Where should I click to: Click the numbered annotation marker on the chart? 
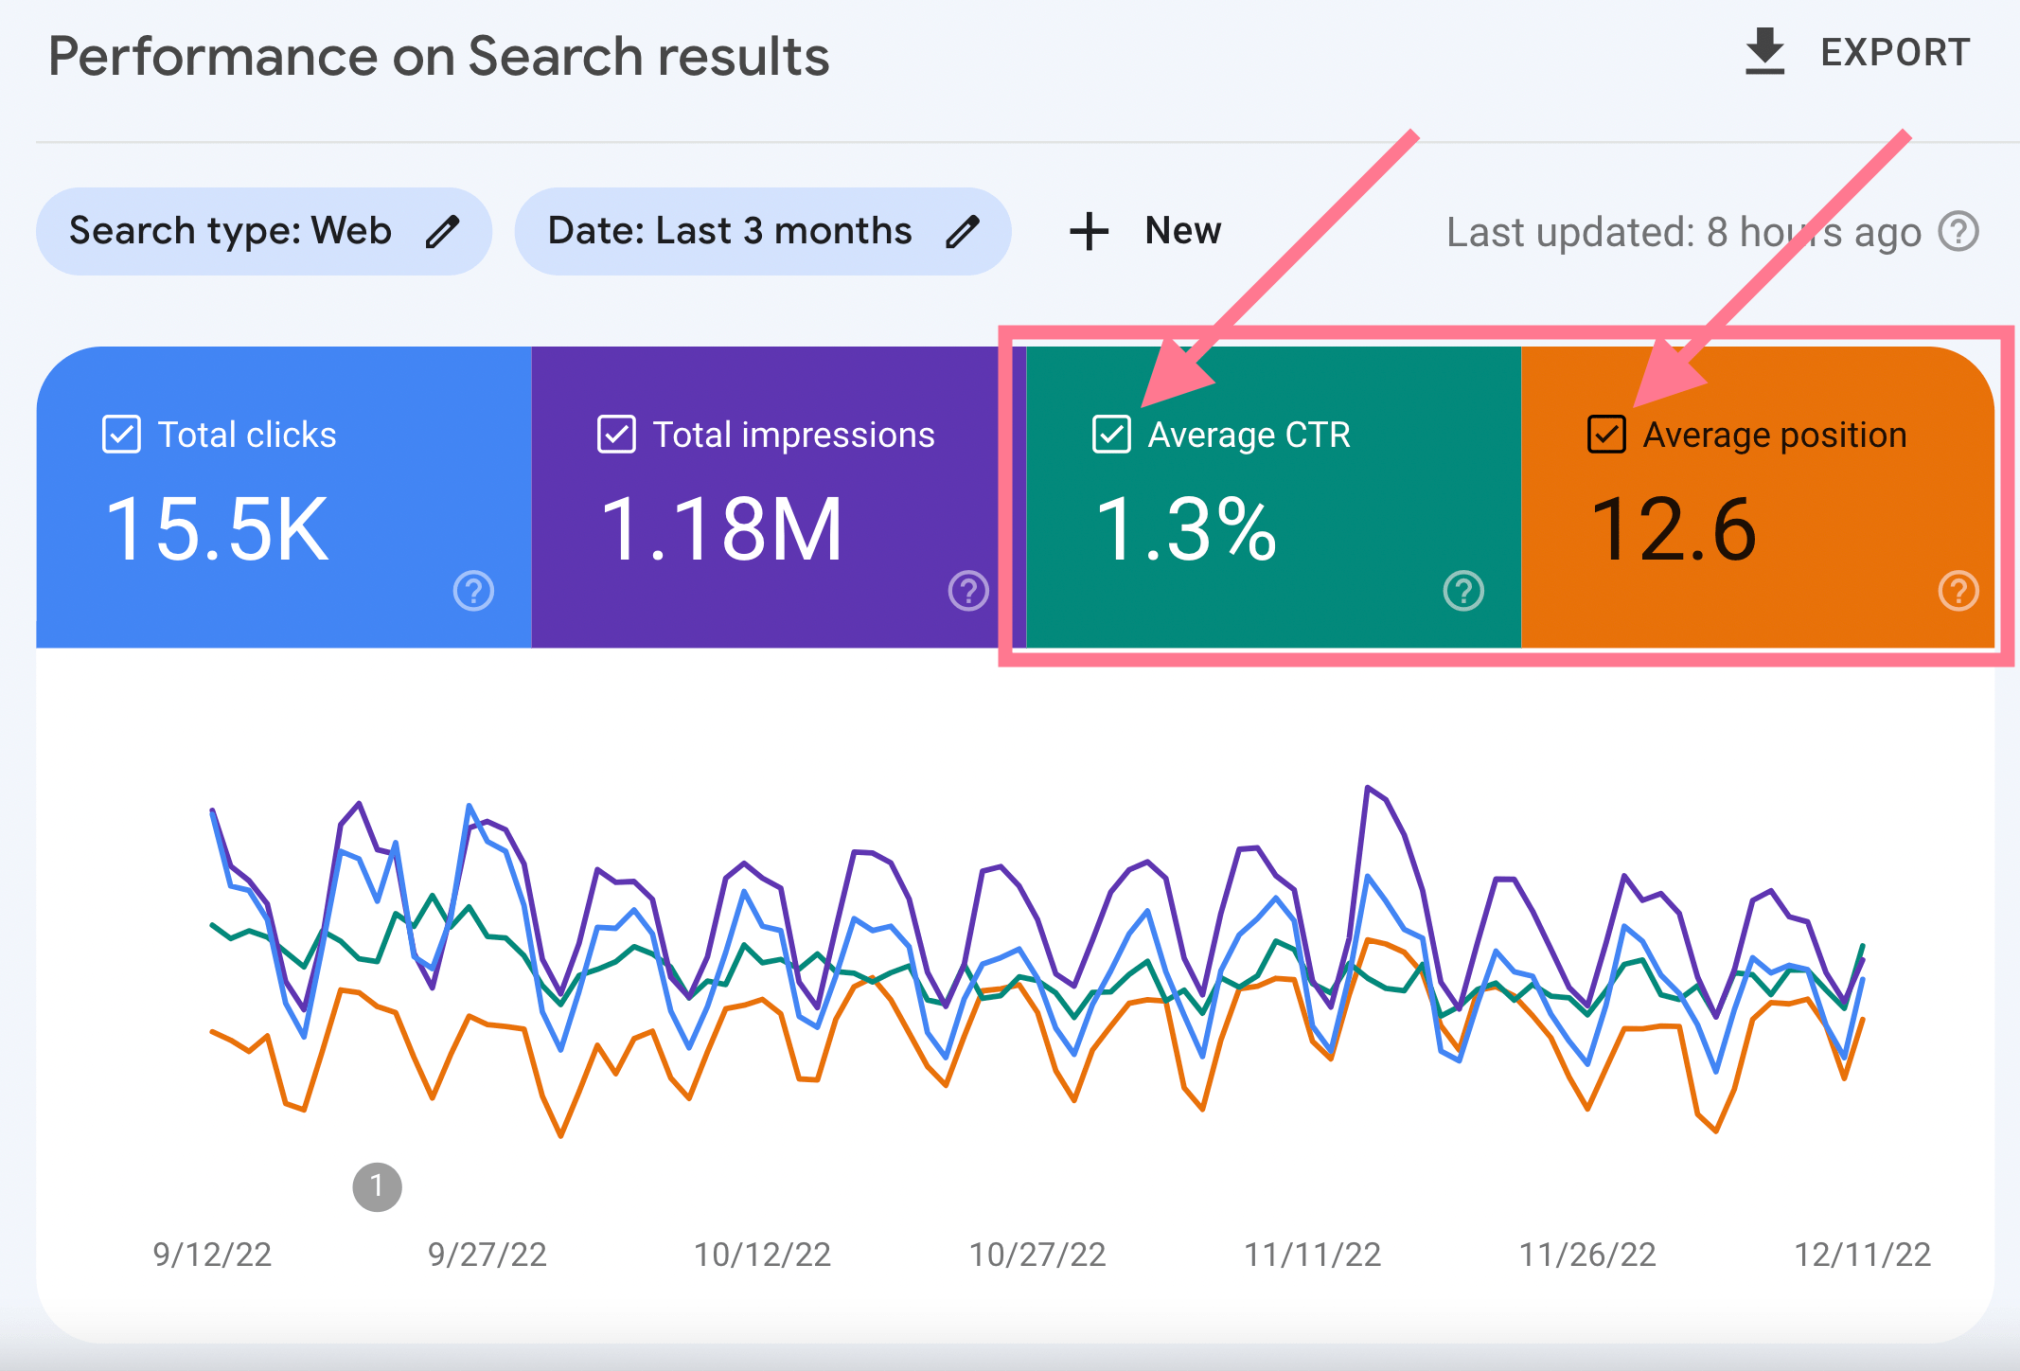click(x=377, y=1186)
